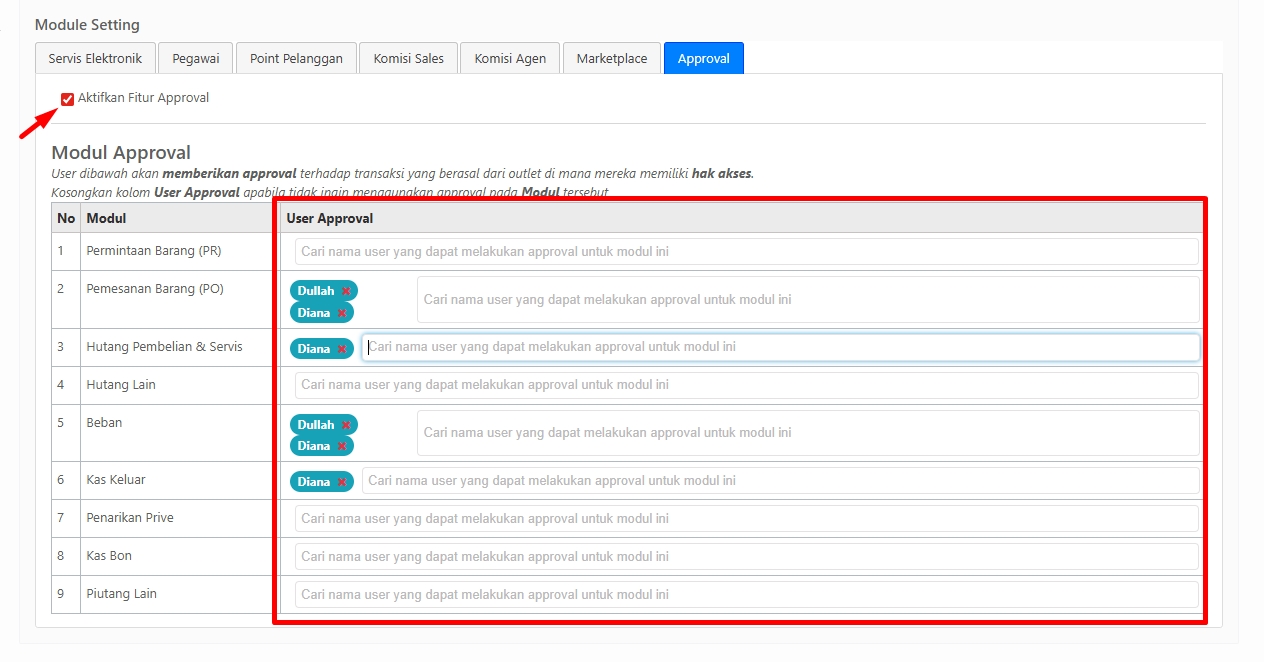Uncheck Aktifkan Fitur Approval checkbox

(68, 98)
